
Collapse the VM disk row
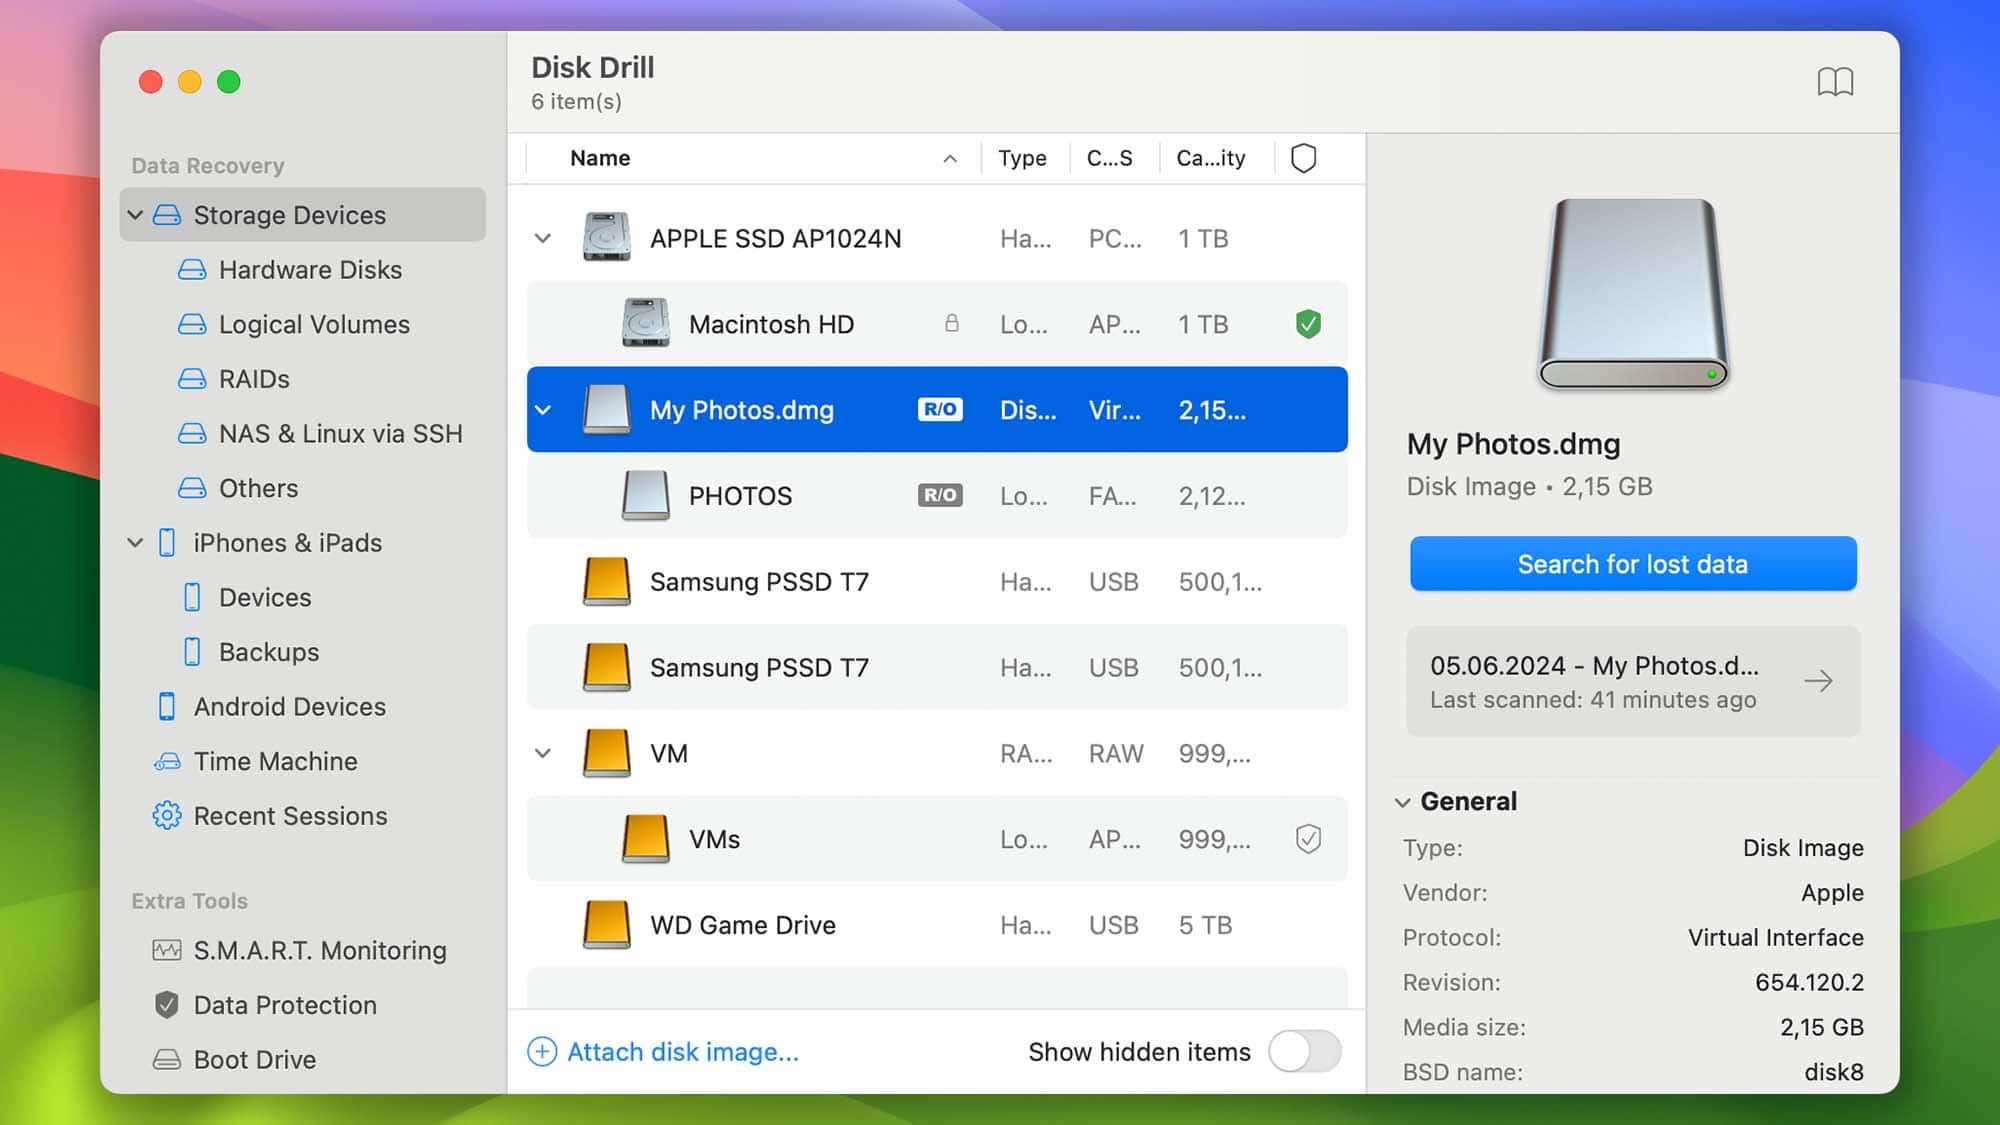[x=543, y=753]
